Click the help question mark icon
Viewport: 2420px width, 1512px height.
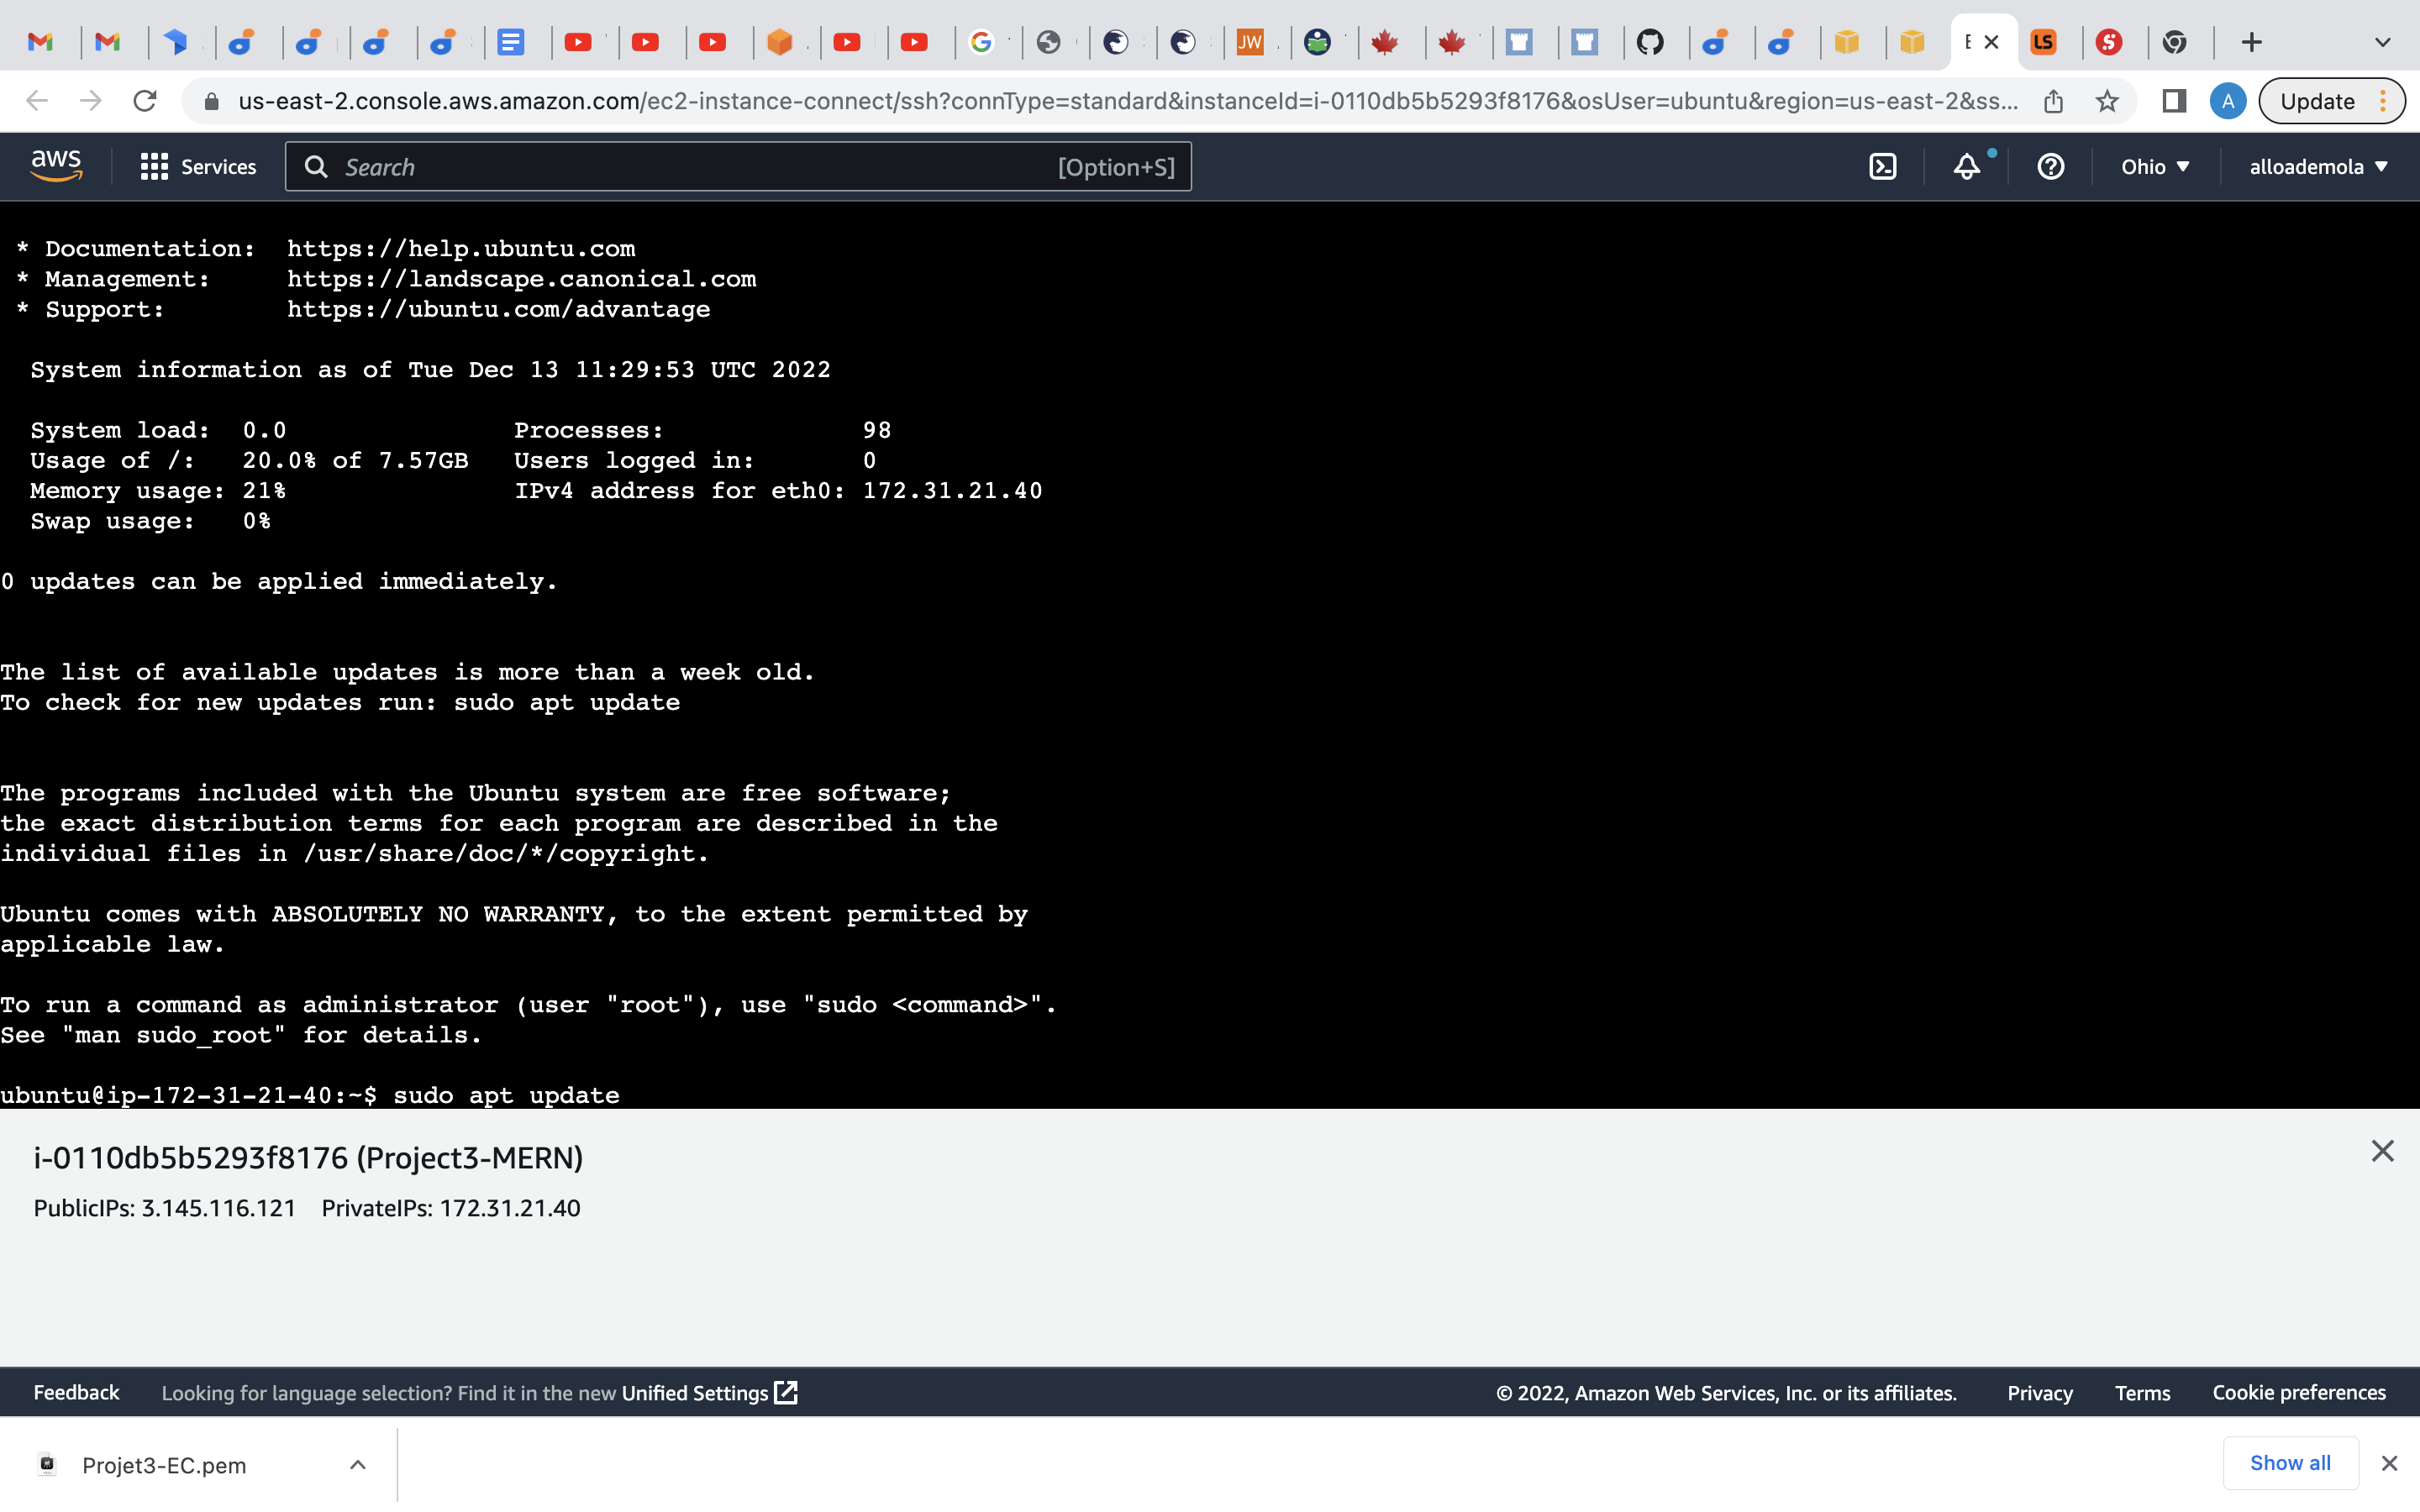[x=2050, y=167]
